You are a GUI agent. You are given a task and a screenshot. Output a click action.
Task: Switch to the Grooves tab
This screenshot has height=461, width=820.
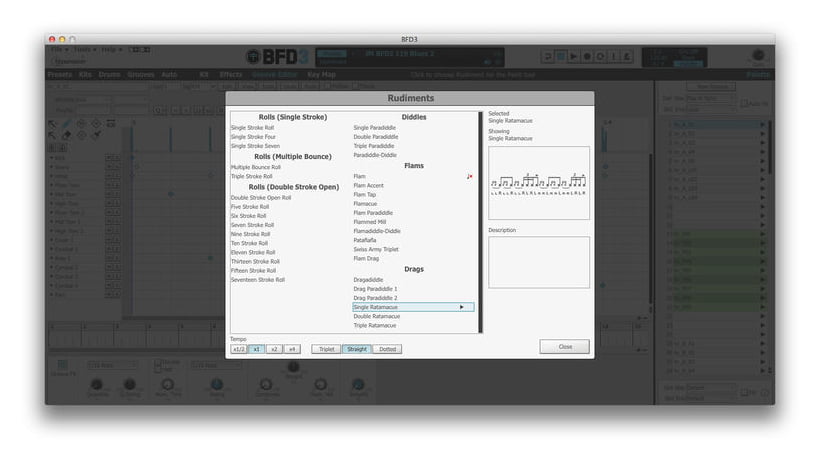(141, 75)
